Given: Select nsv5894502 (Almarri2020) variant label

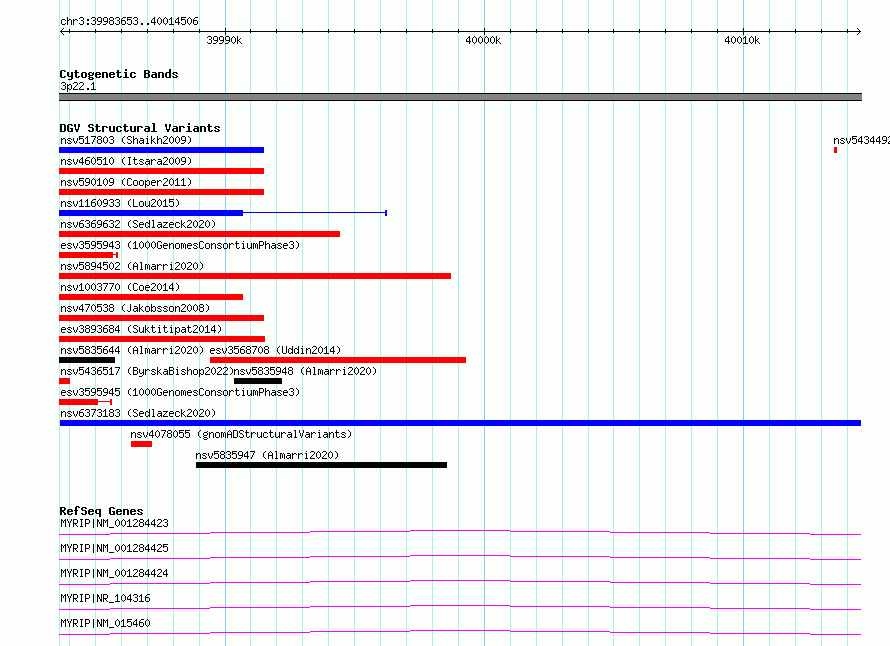Looking at the screenshot, I should click(132, 266).
